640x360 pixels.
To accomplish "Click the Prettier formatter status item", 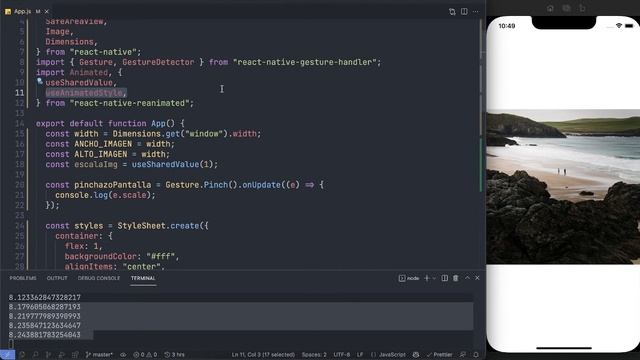I will point(439,355).
